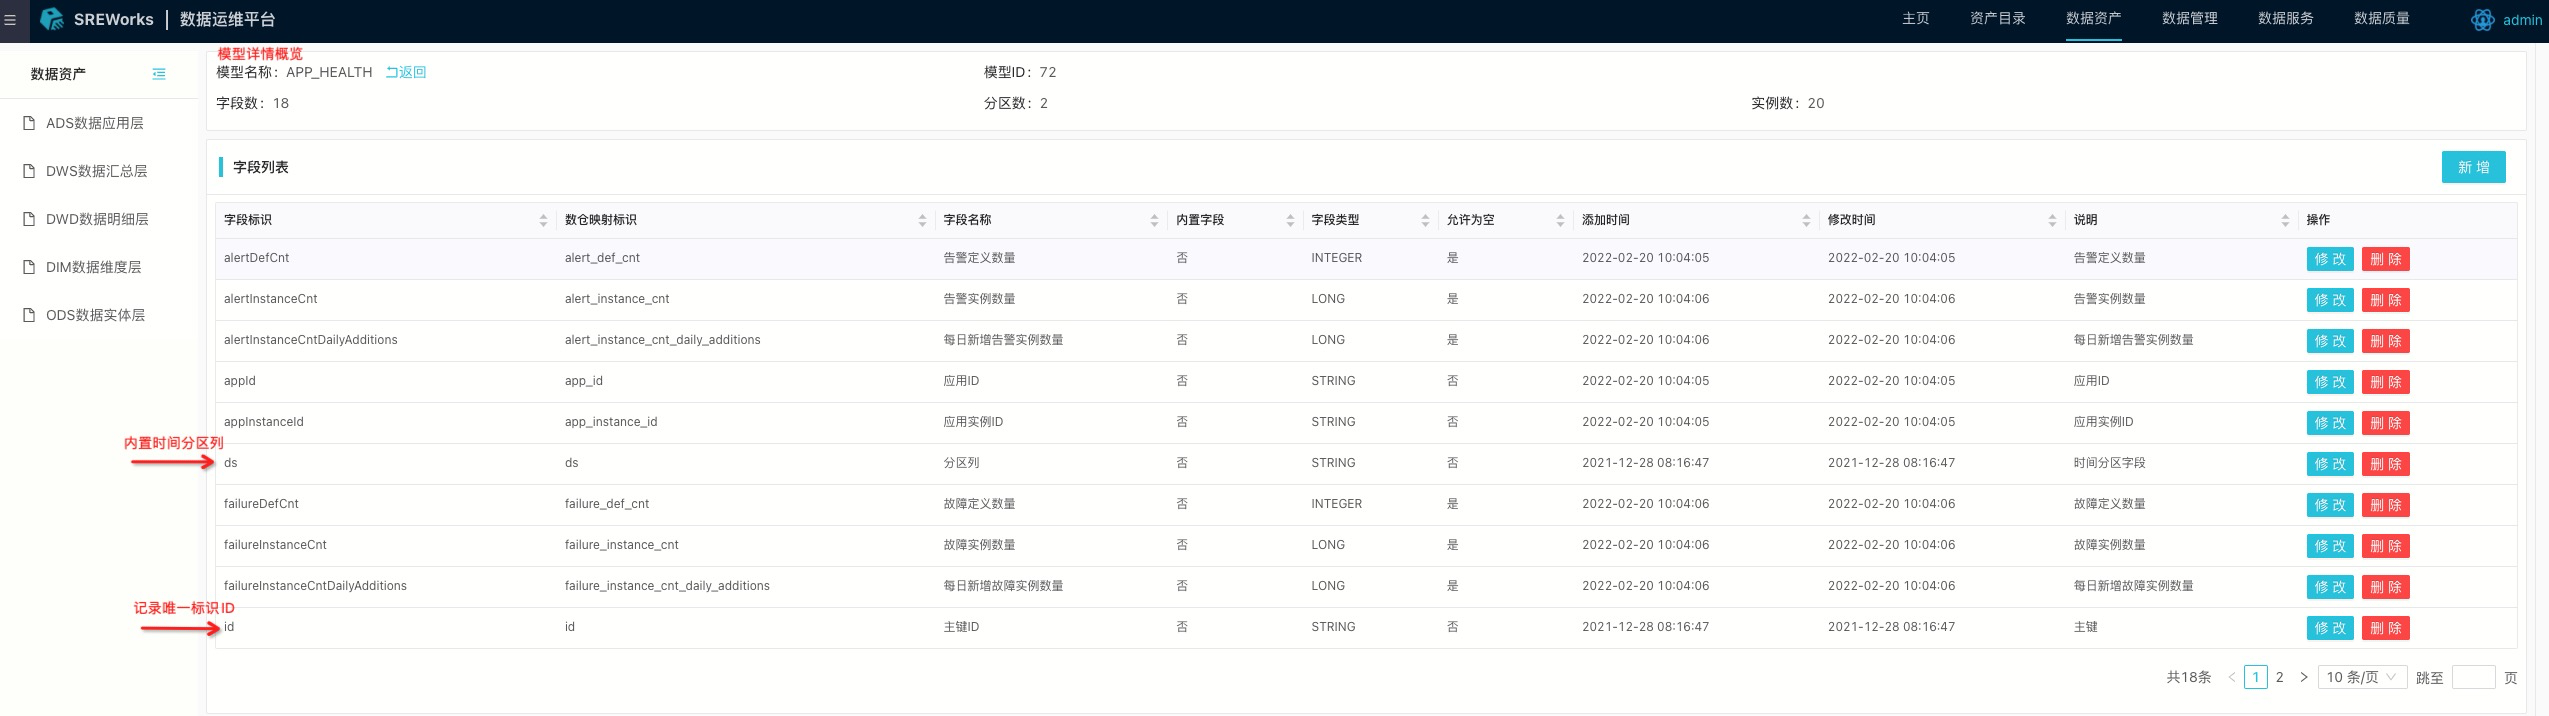This screenshot has width=2549, height=716.
Task: Sort by the 允许为空 column sorter
Action: [1560, 220]
